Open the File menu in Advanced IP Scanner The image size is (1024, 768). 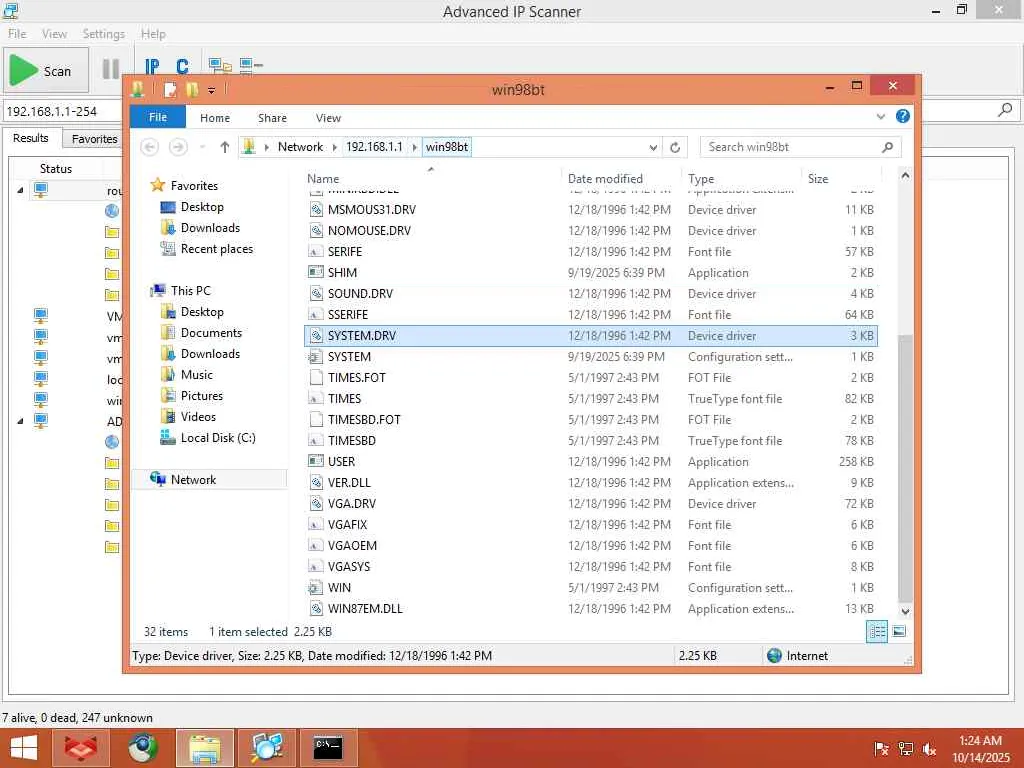(x=17, y=34)
